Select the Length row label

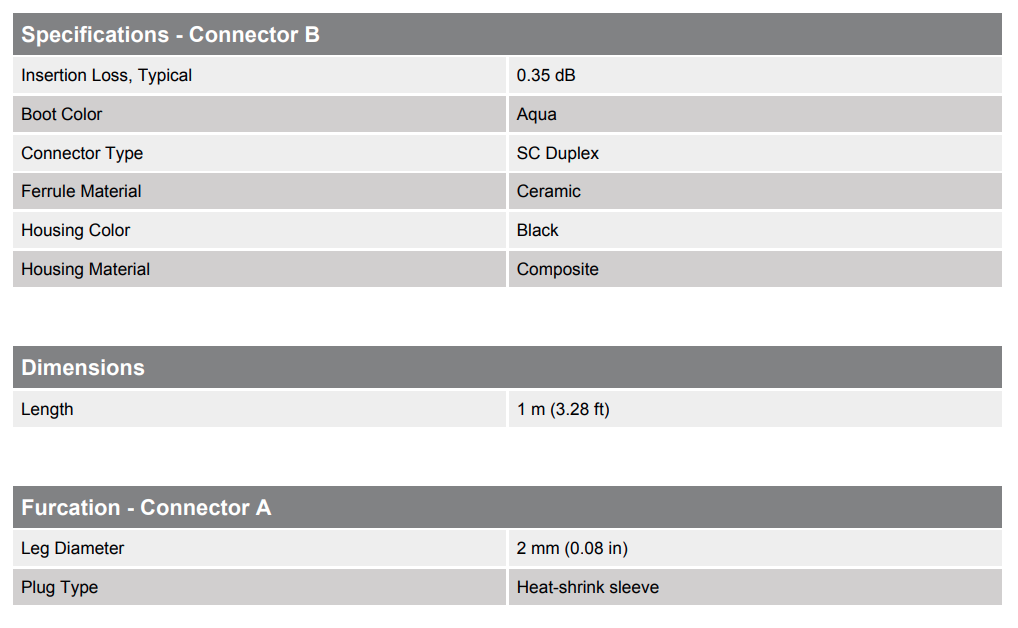point(47,410)
